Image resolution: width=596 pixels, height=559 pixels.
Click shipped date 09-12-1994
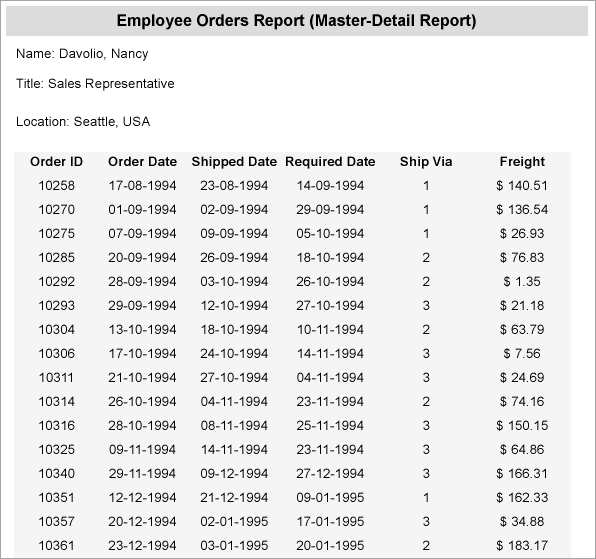234,473
